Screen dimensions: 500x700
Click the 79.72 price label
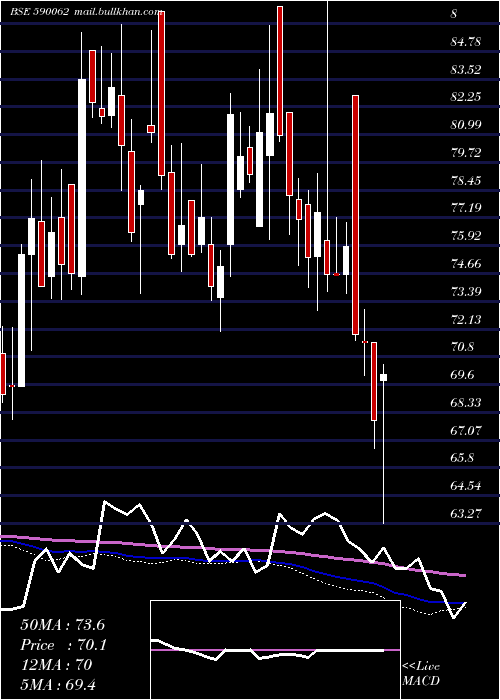[466, 153]
